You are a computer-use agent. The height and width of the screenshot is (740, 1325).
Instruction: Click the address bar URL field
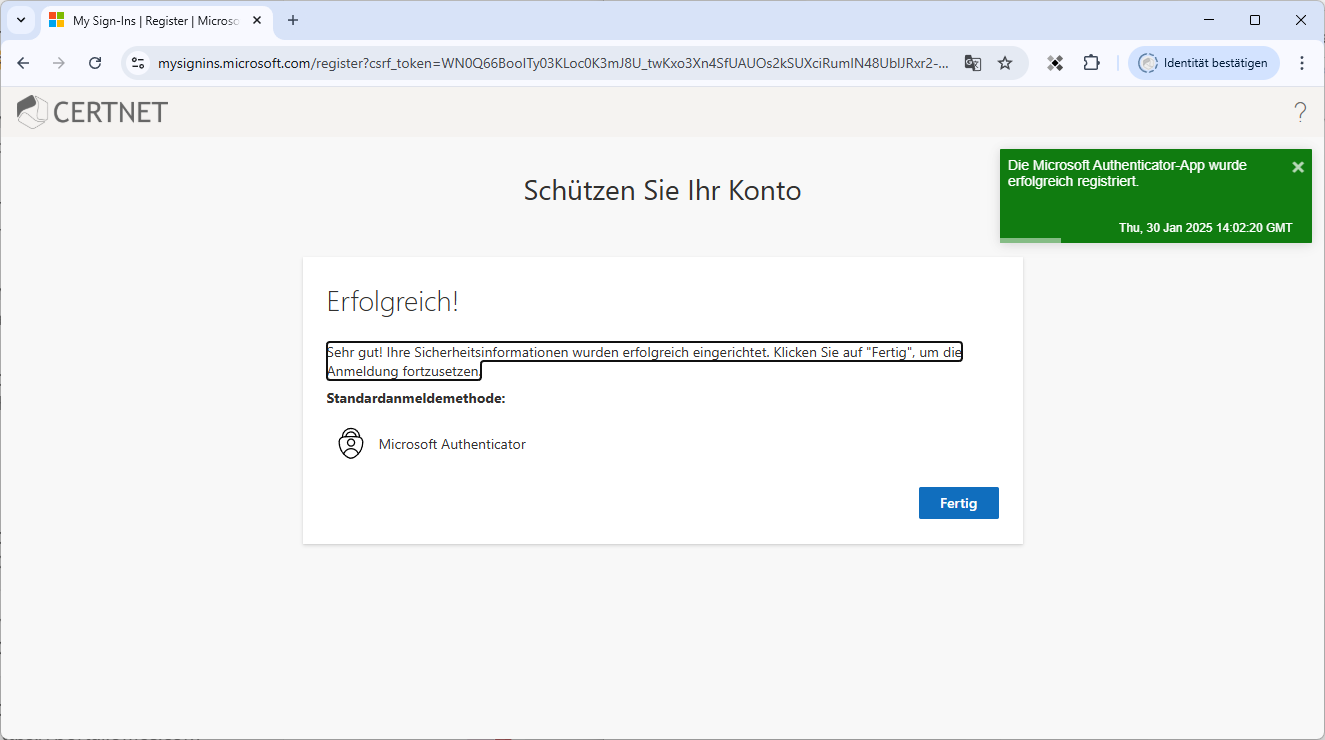(x=550, y=63)
